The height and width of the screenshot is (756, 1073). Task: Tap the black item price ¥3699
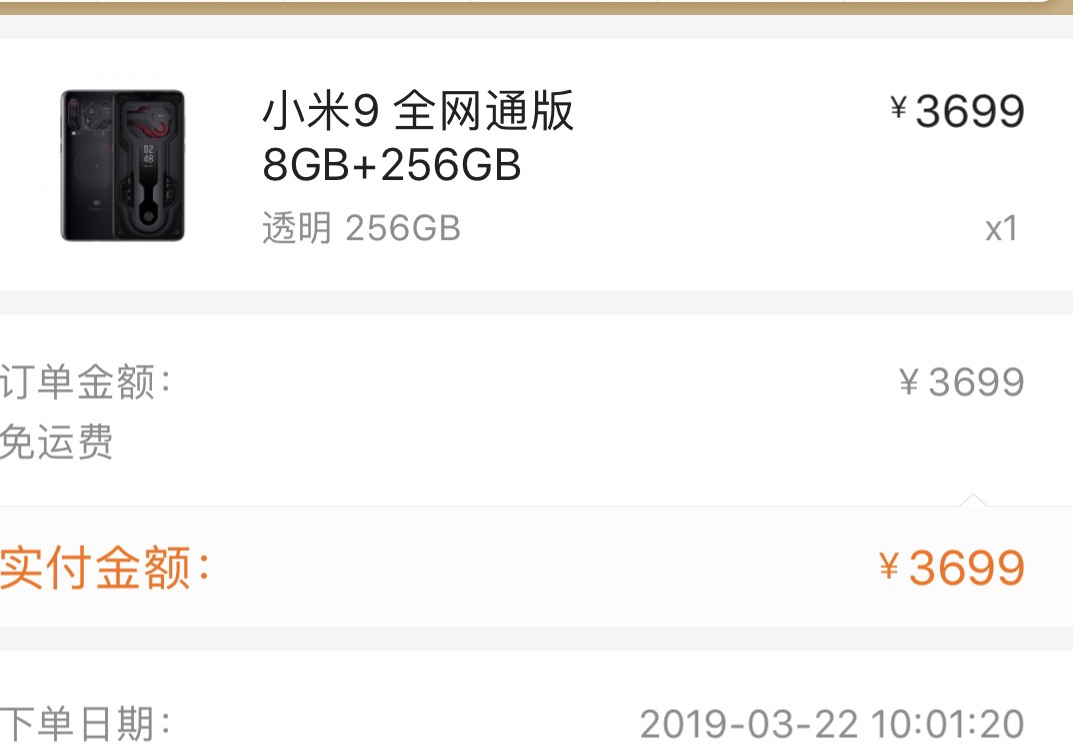click(957, 111)
